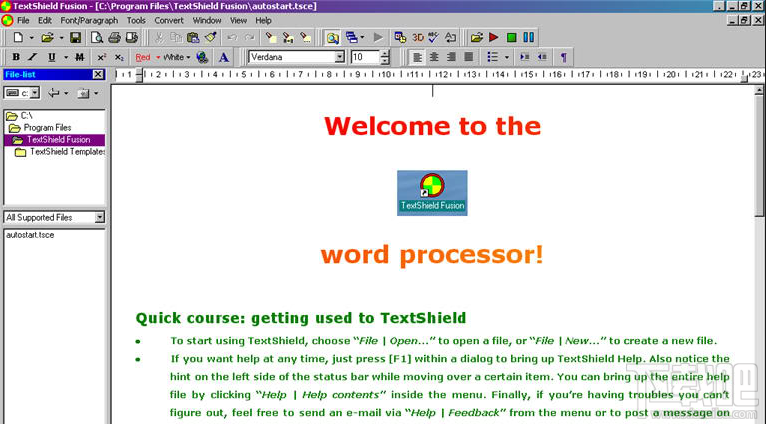
Task: Open the Help menu
Action: [x=263, y=21]
